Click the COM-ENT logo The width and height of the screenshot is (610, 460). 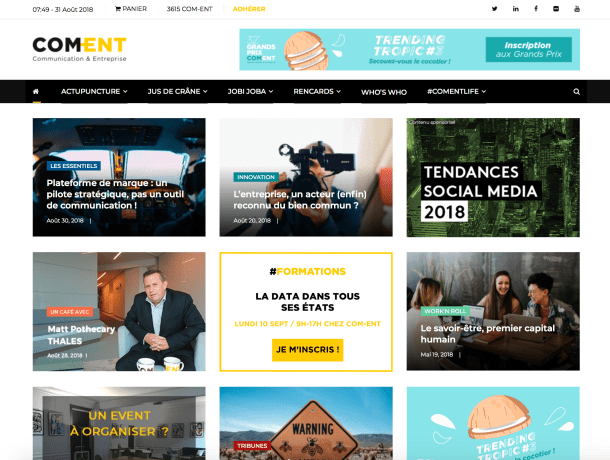pyautogui.click(x=79, y=49)
